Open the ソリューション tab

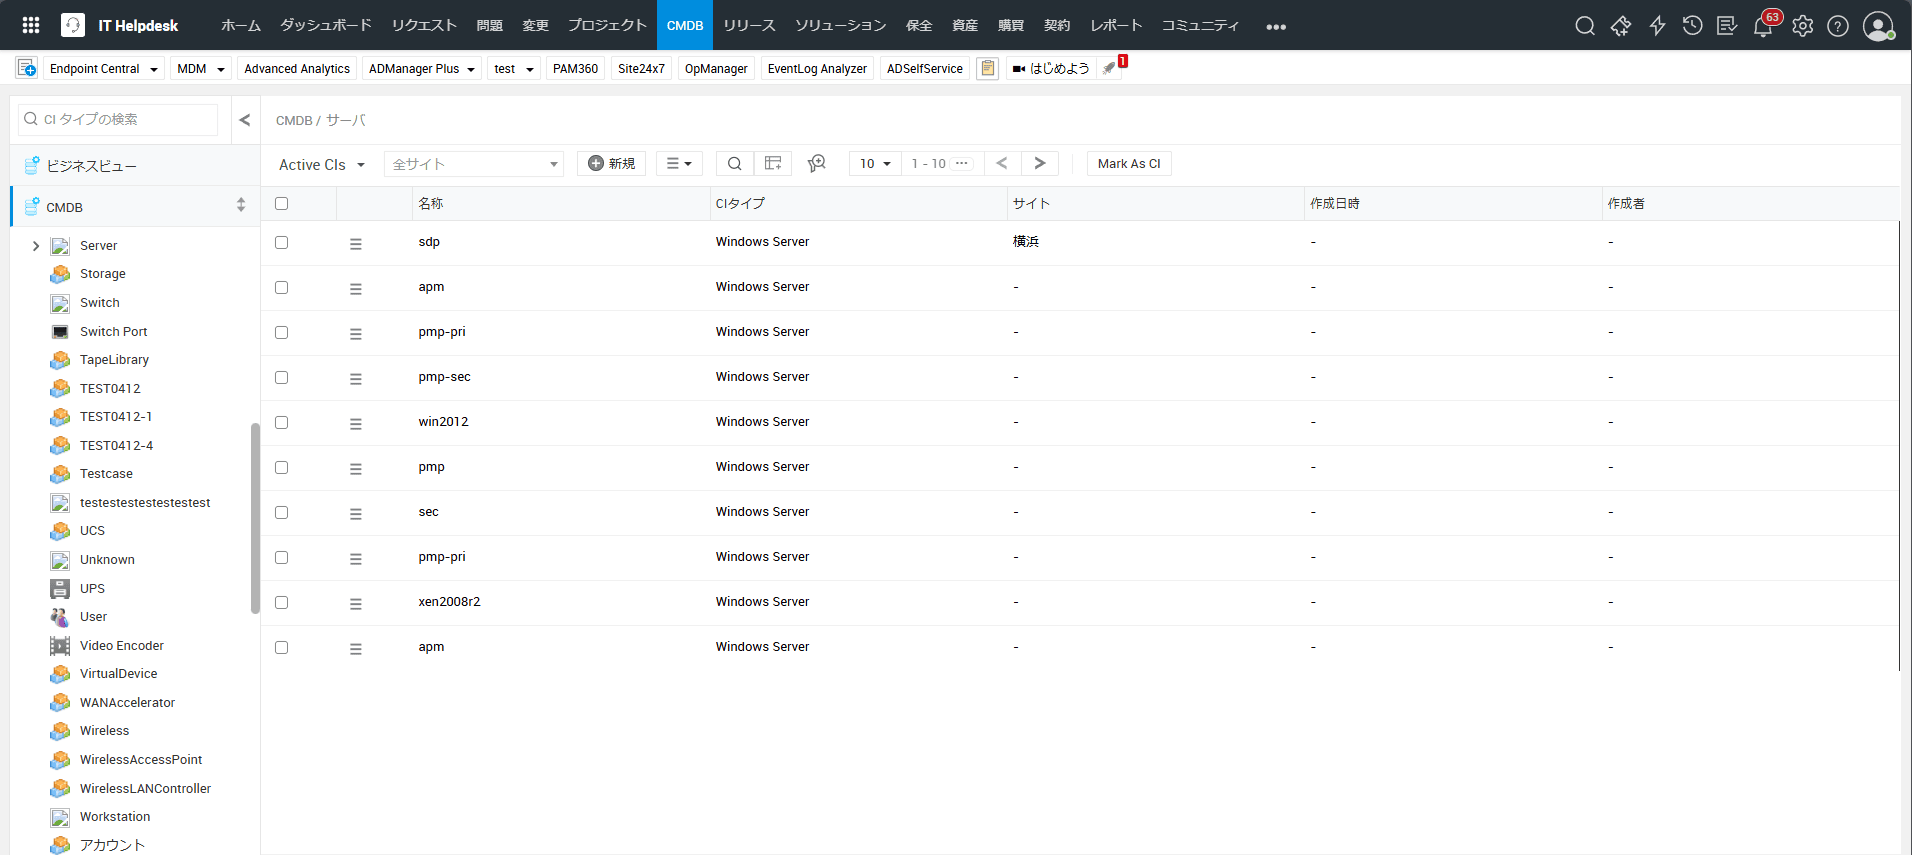(840, 26)
